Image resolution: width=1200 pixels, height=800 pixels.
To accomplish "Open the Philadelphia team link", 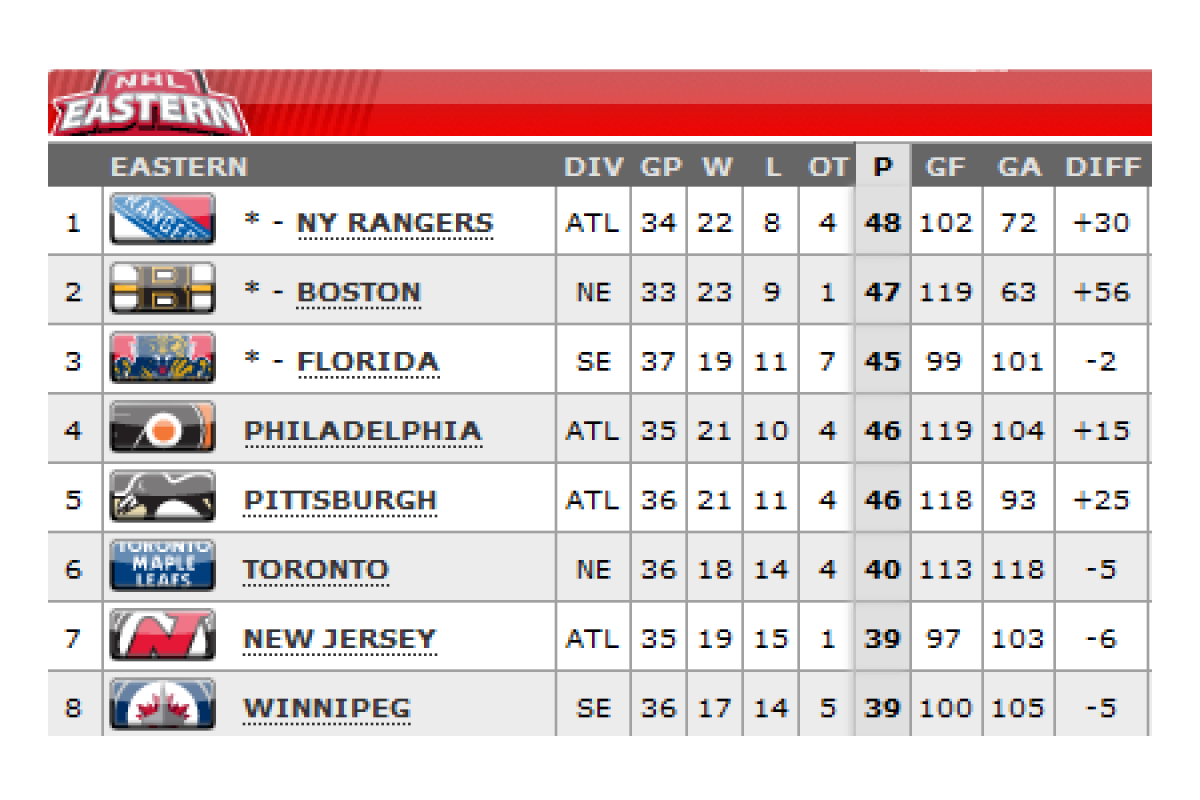I will click(x=363, y=431).
